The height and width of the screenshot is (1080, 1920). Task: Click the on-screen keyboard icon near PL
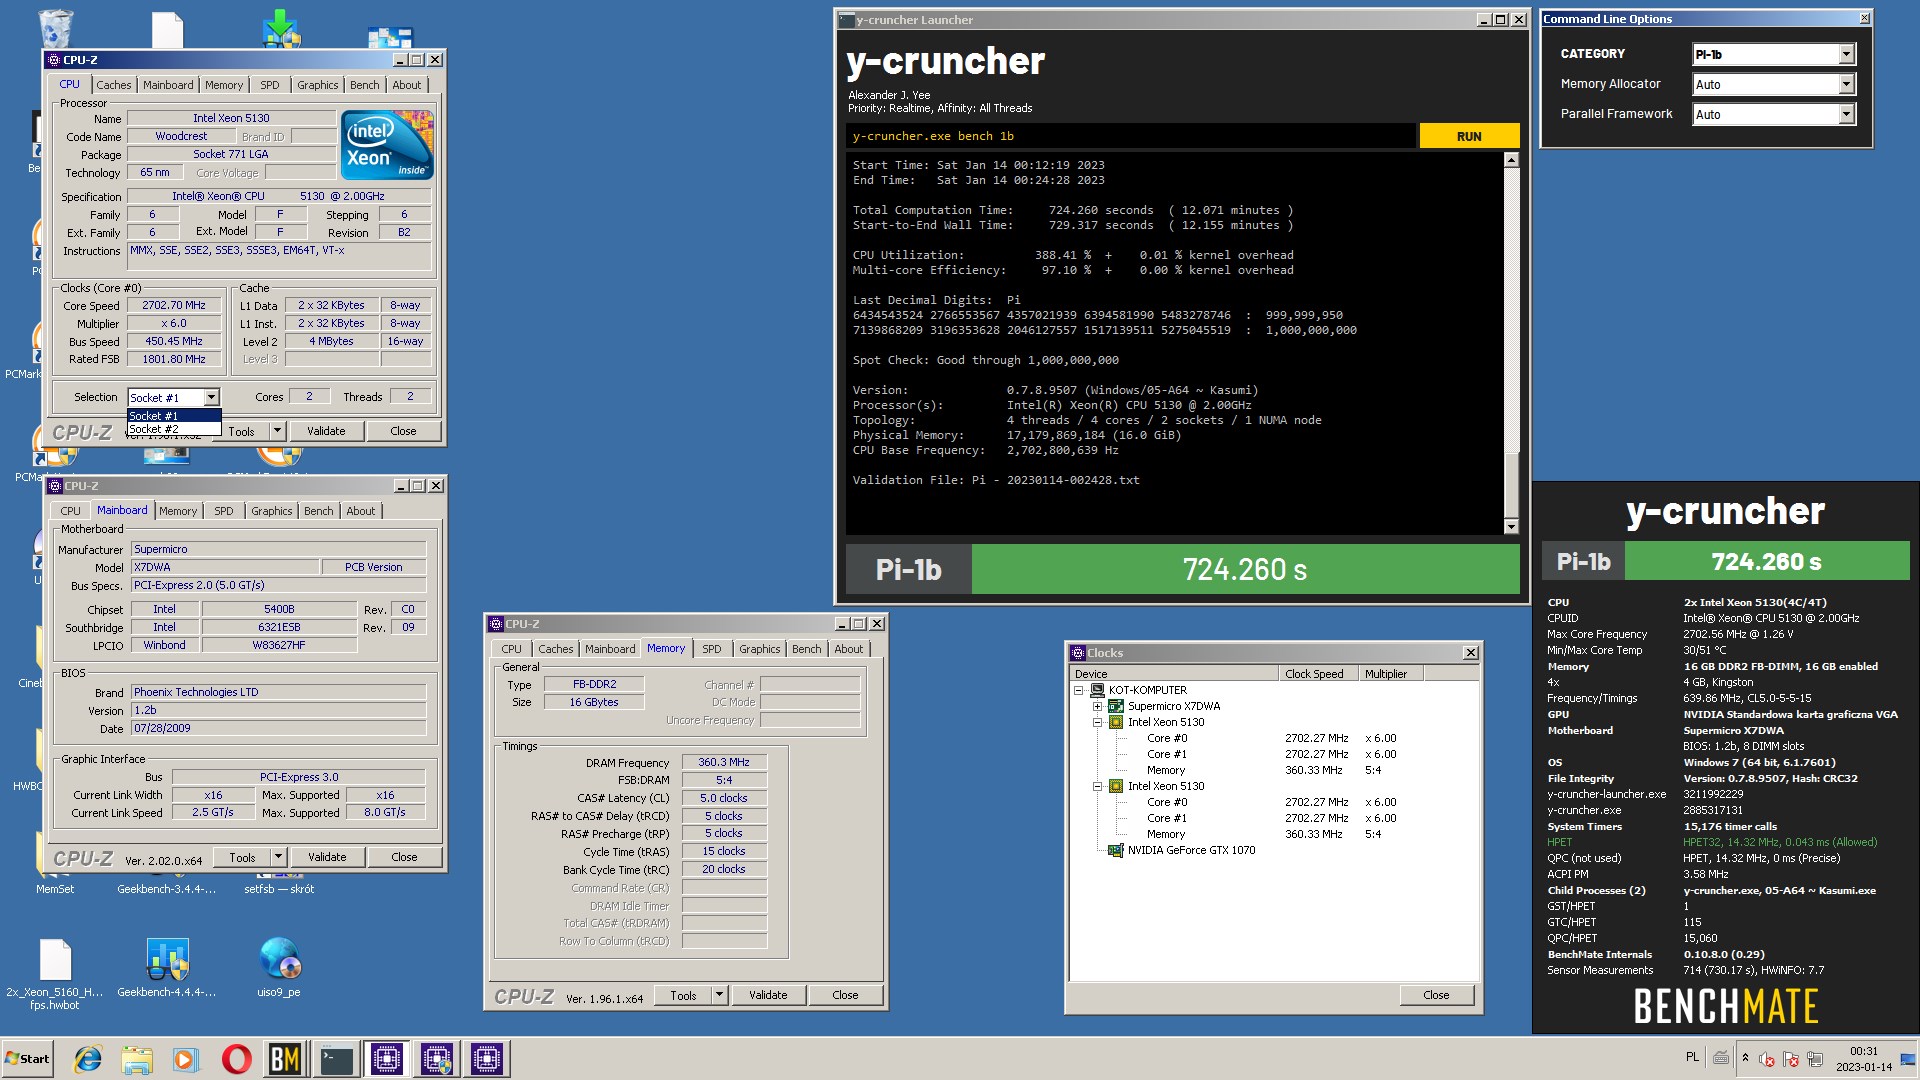click(1721, 1057)
